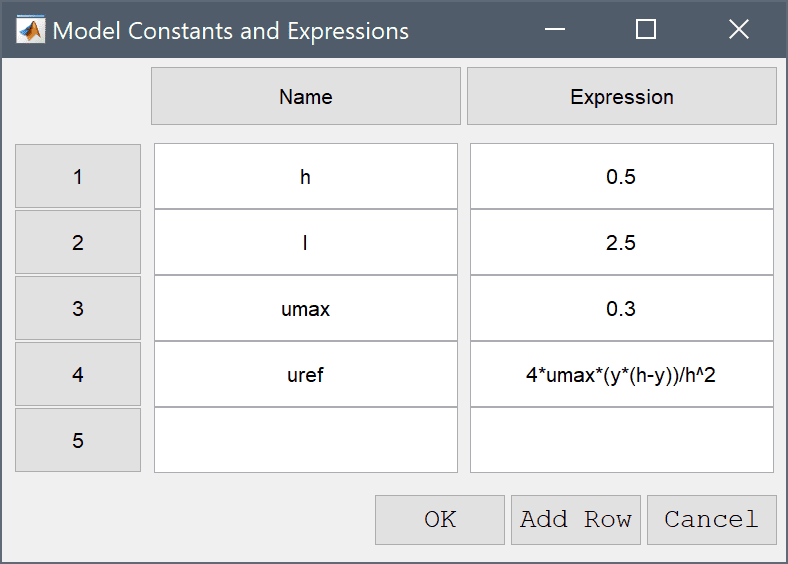This screenshot has height=564, width=788.
Task: Edit the uref name field
Action: click(306, 374)
